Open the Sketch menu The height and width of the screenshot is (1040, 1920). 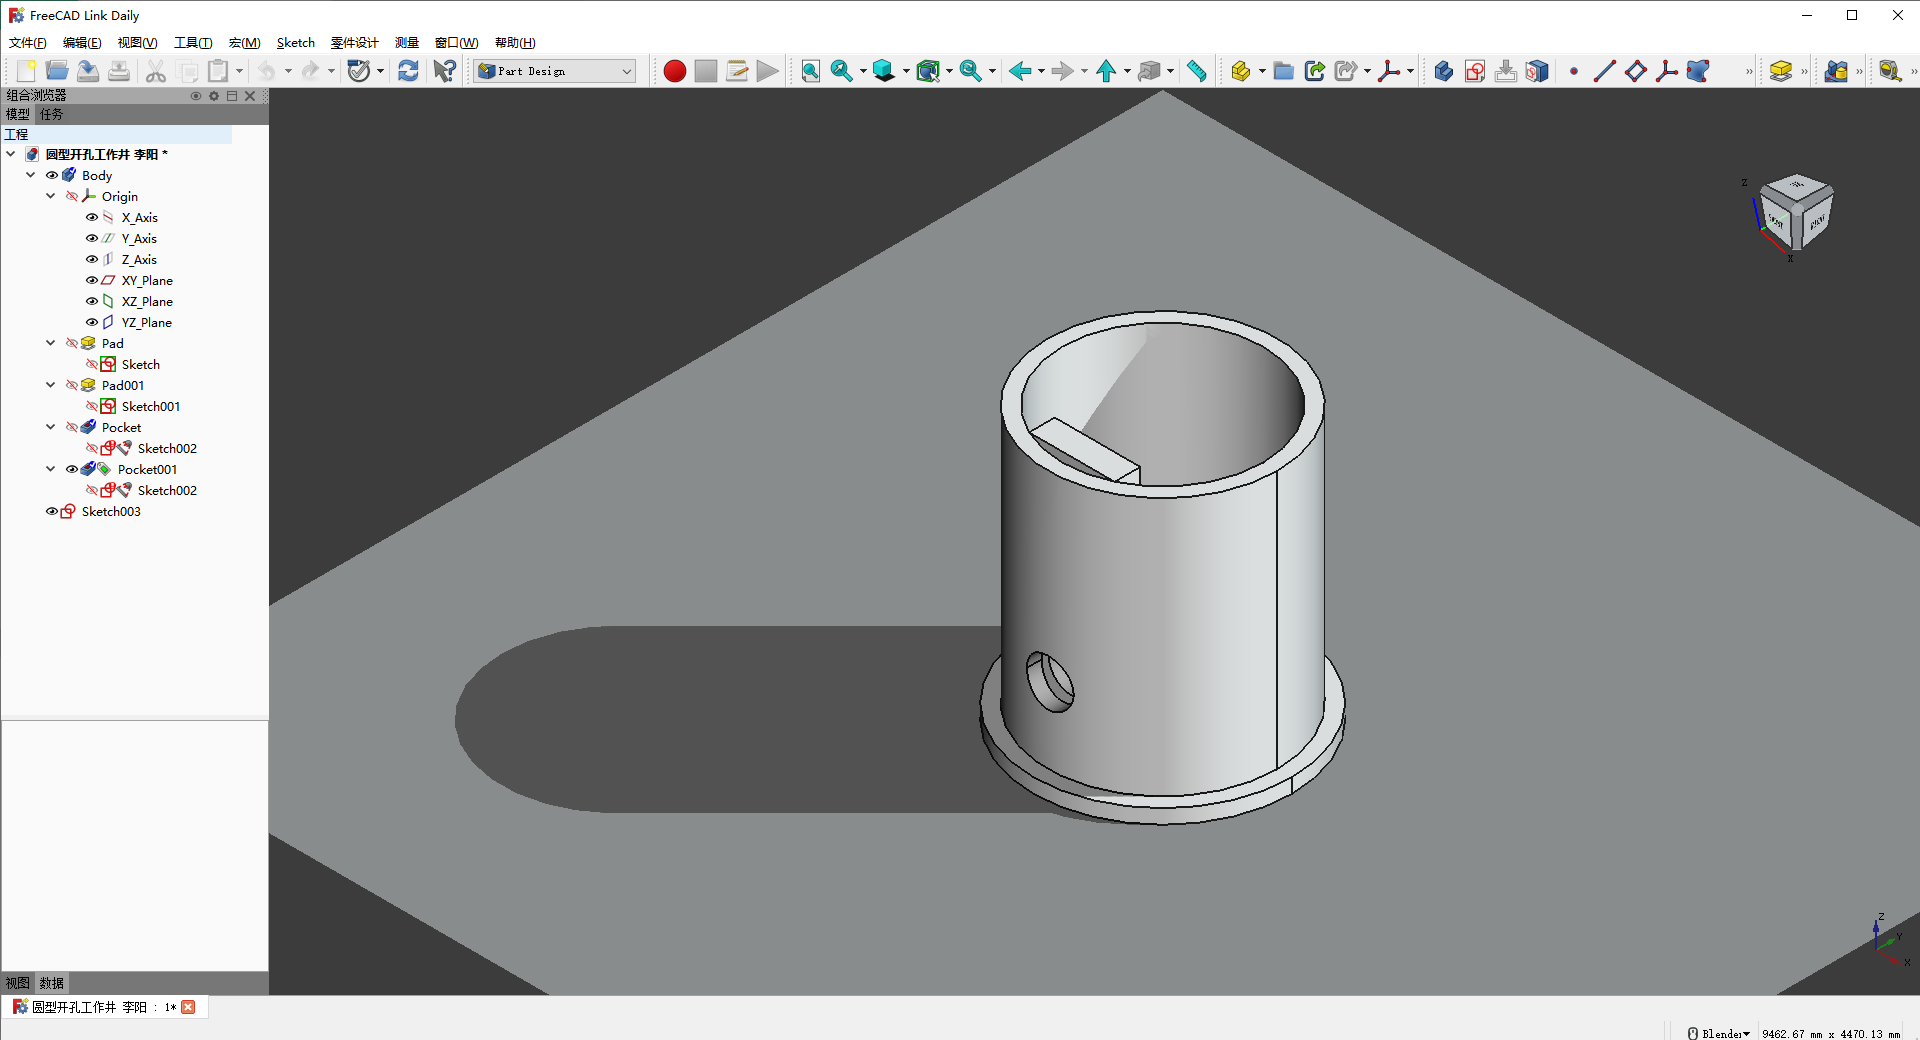pos(295,43)
